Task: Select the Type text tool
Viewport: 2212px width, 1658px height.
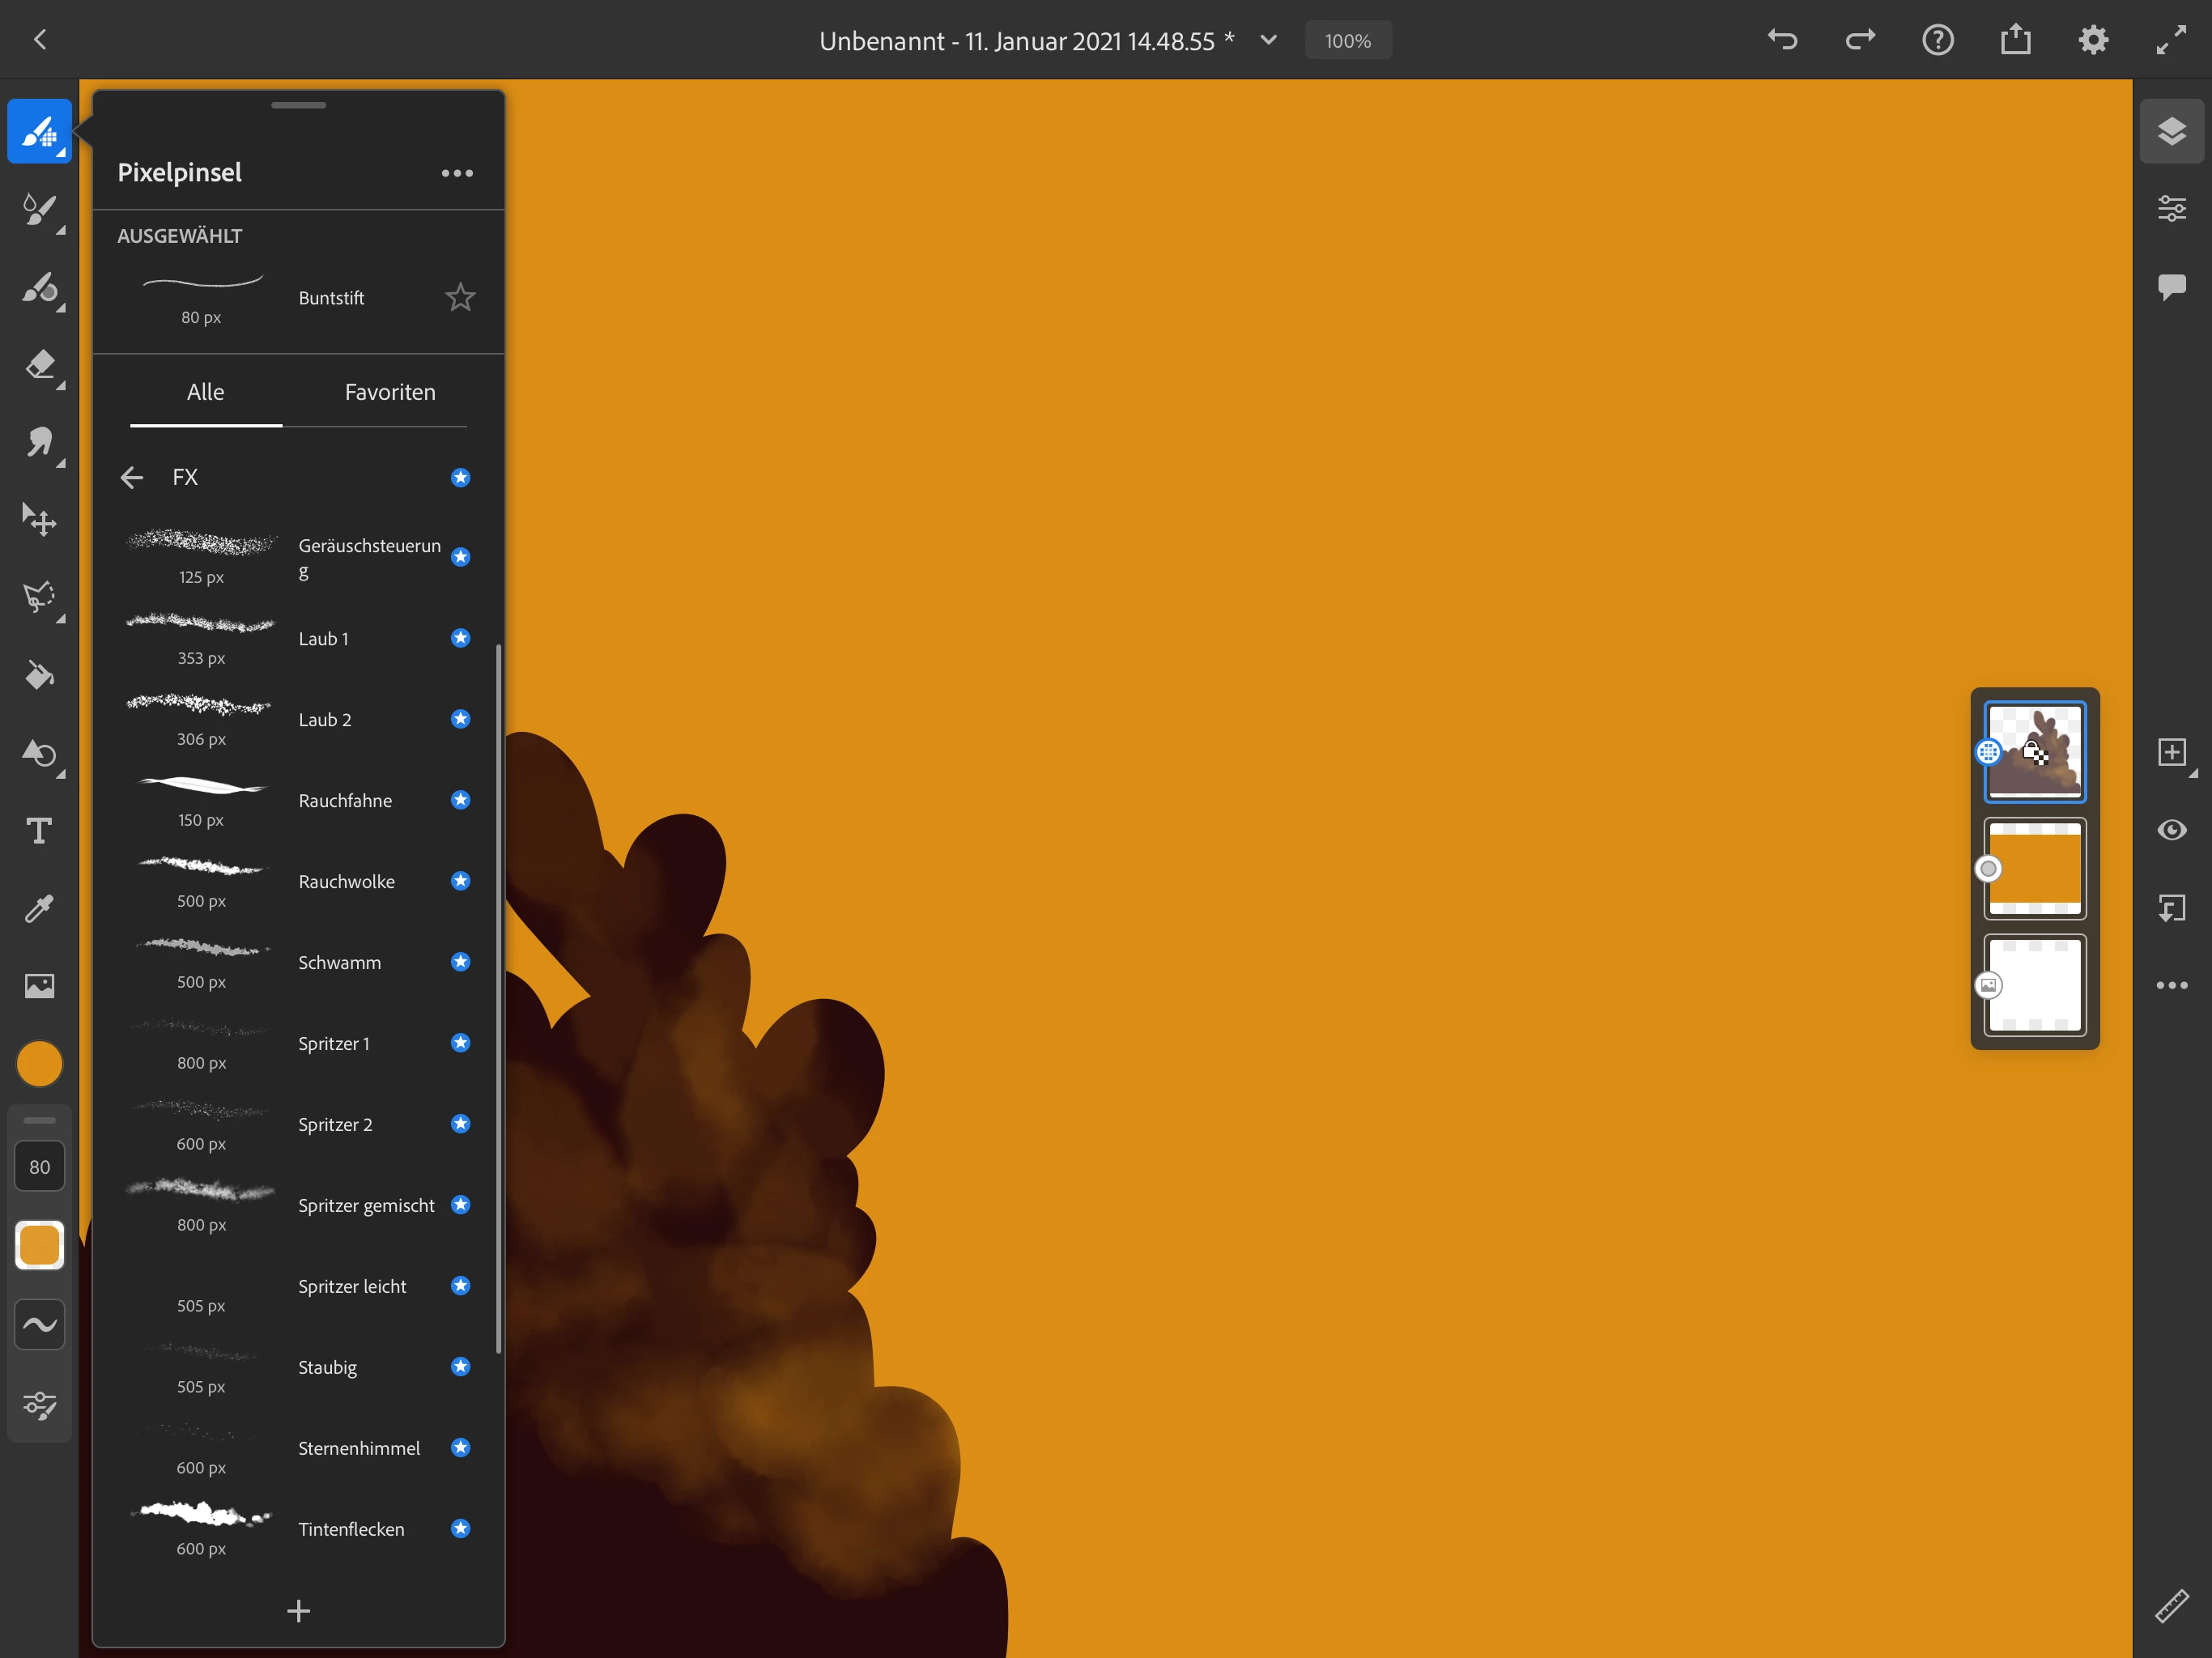Action: click(39, 831)
